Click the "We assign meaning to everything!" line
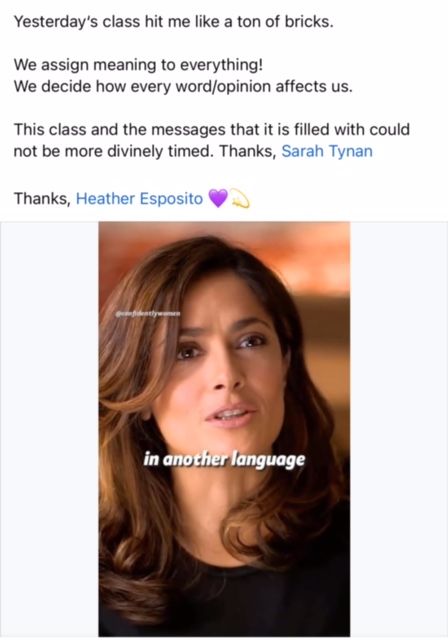 (138, 65)
